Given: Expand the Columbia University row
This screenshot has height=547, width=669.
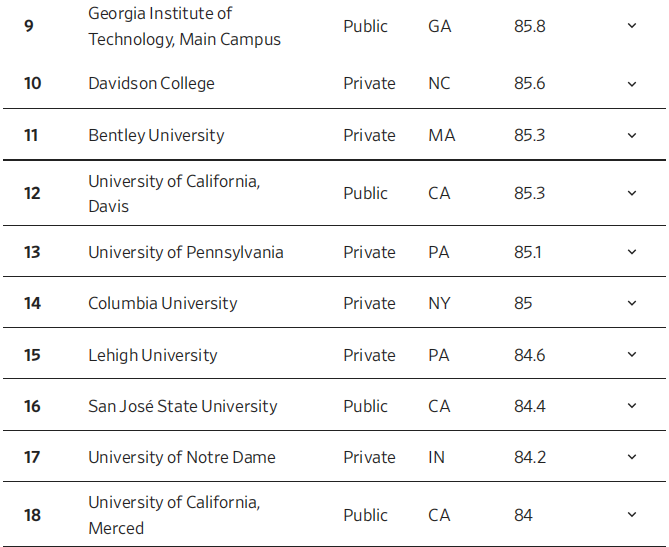Looking at the screenshot, I should pyautogui.click(x=631, y=303).
